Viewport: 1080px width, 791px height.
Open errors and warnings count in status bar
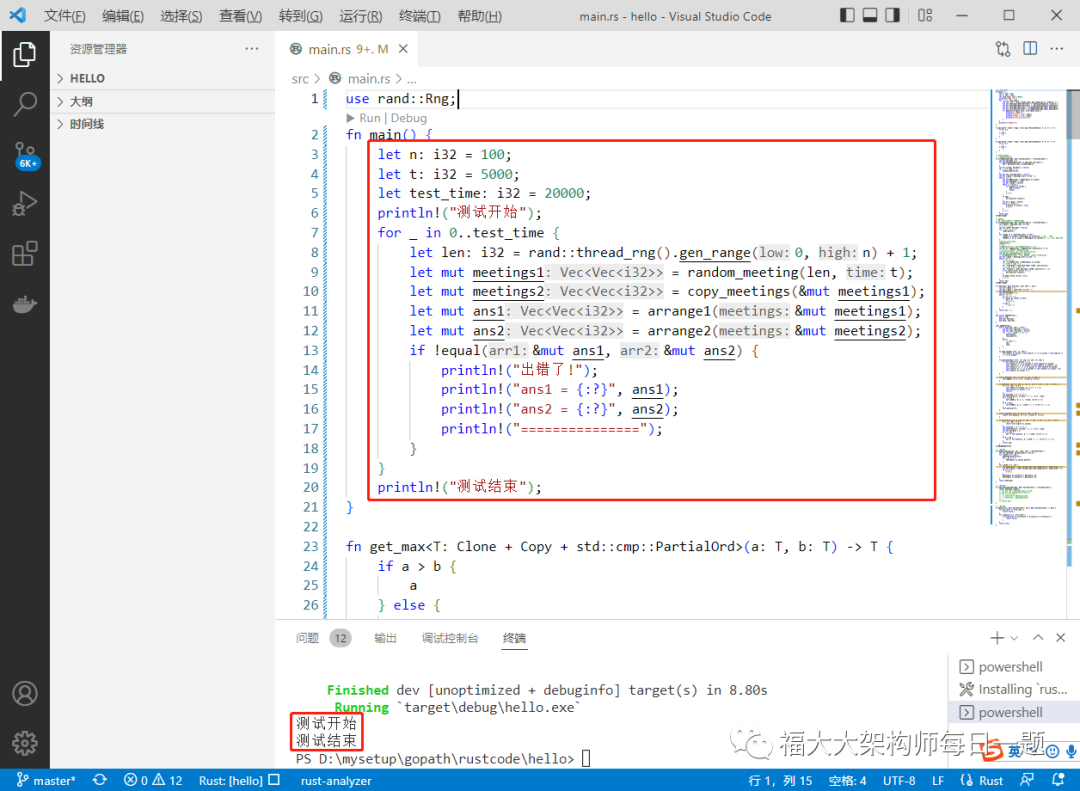(x=153, y=780)
